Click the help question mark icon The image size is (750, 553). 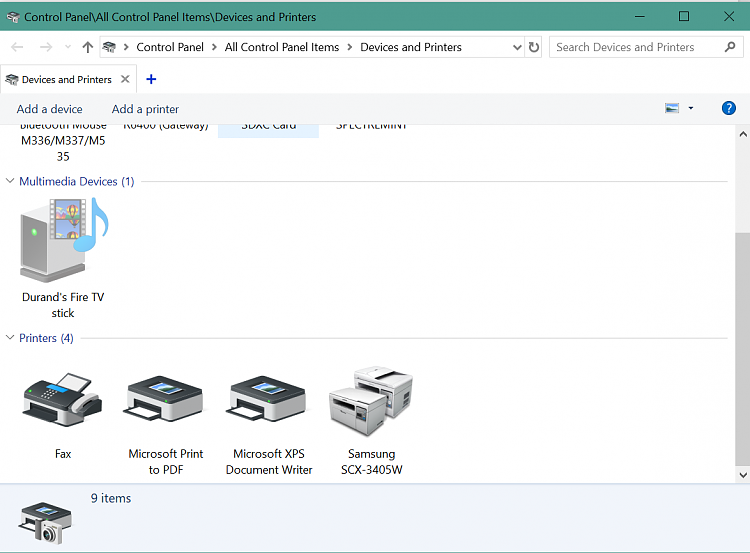coord(728,108)
